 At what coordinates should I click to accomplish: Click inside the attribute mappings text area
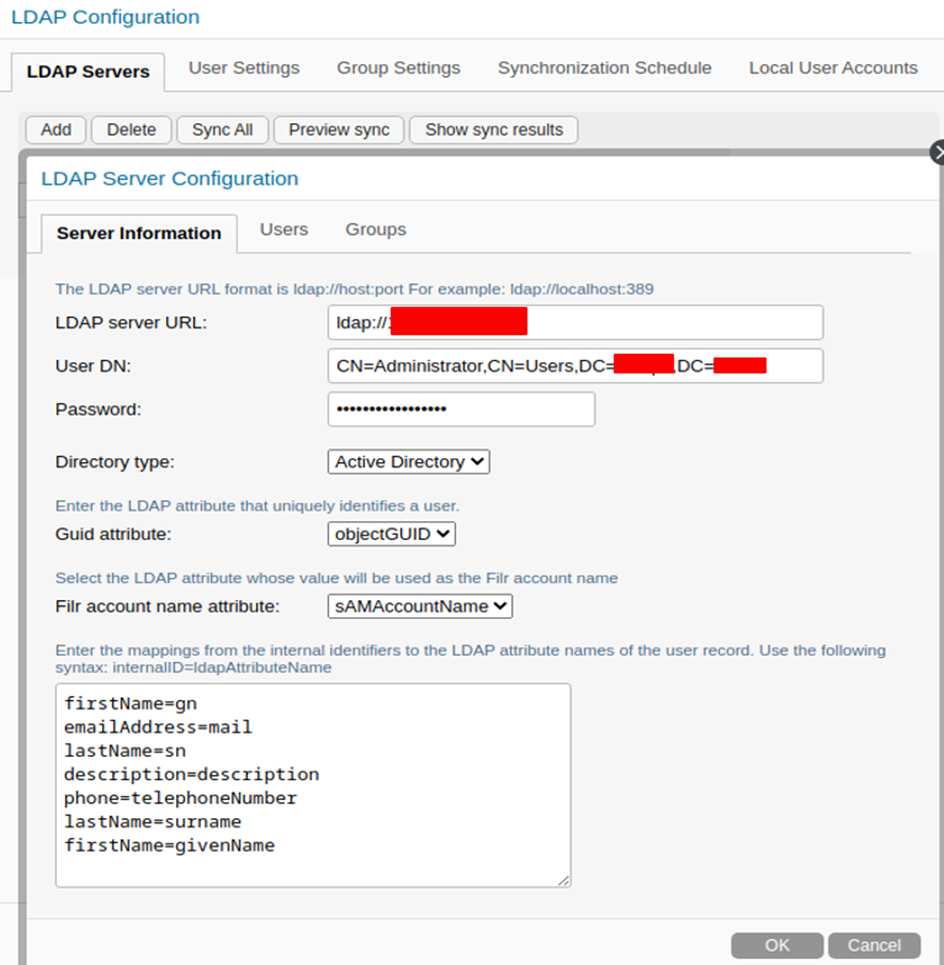click(313, 785)
